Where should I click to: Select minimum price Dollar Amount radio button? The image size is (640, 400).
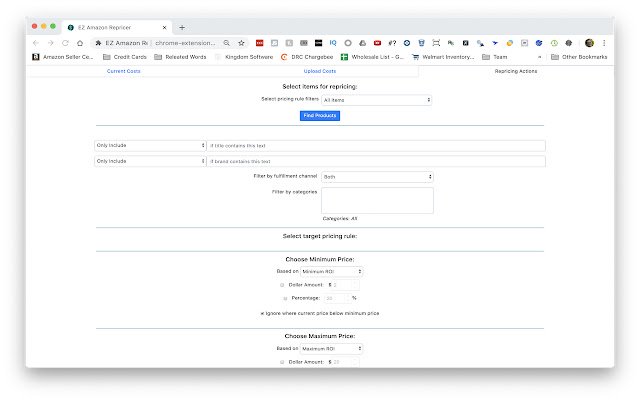click(282, 285)
